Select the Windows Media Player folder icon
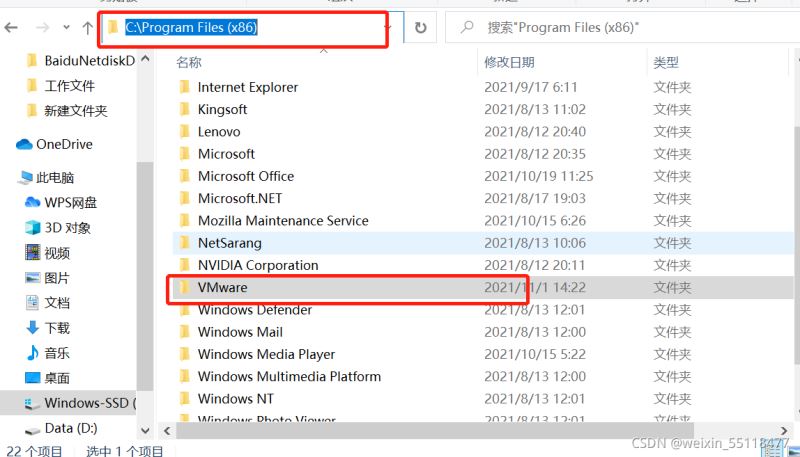Viewport: 800px width, 457px height. [x=185, y=354]
